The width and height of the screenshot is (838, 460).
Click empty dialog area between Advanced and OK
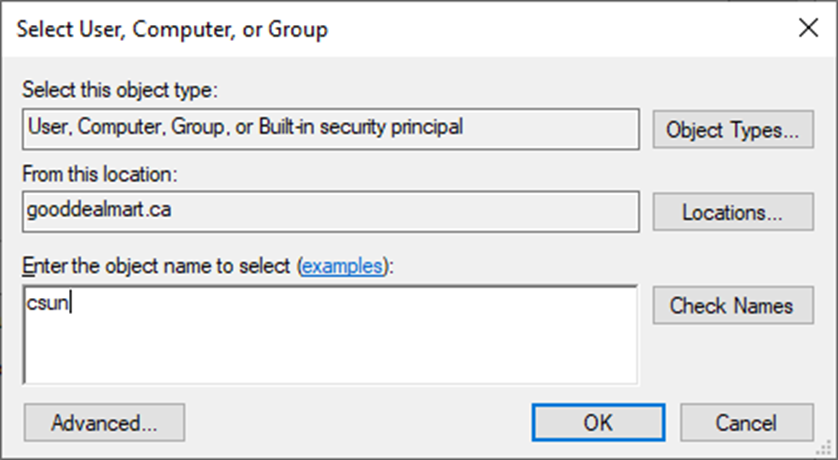pyautogui.click(x=358, y=423)
